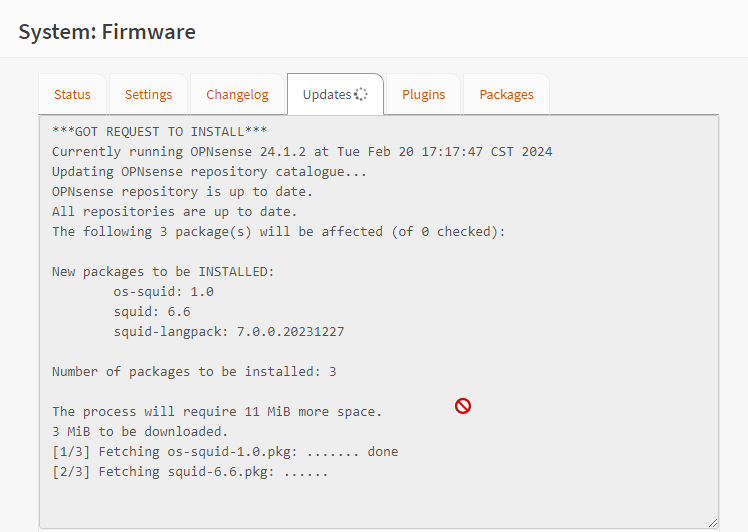Click the os-squid: 1.0 package entry
The width and height of the screenshot is (748, 532).
pos(163,292)
